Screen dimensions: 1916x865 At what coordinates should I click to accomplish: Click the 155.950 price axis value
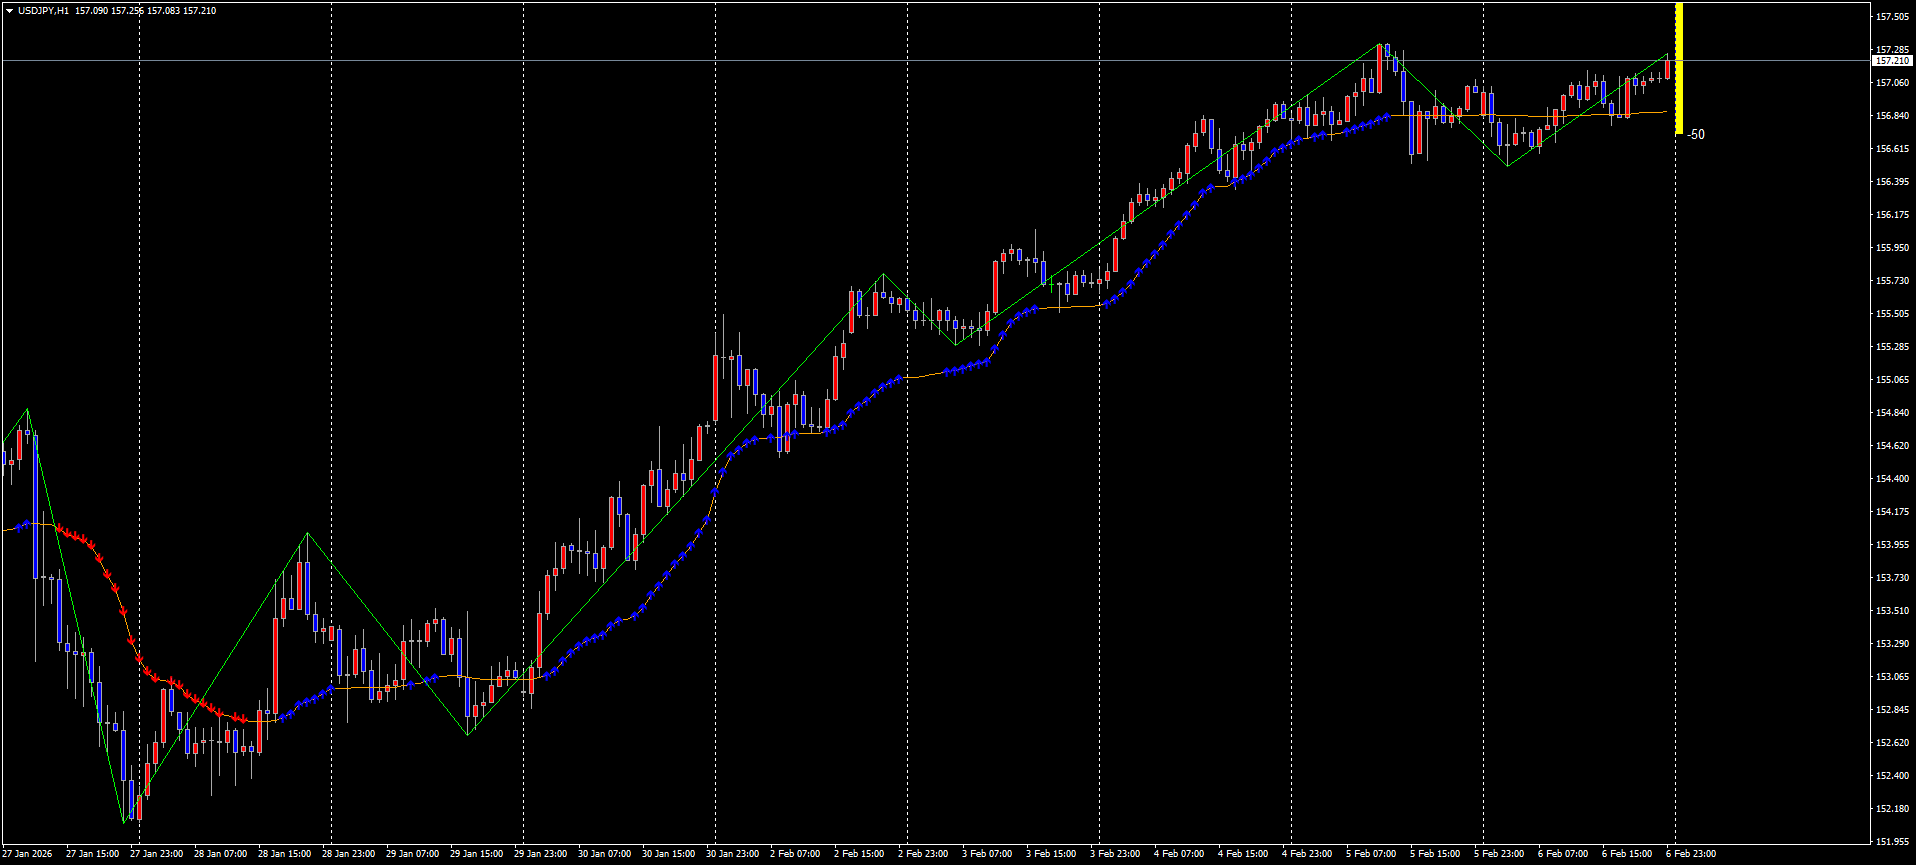coord(1892,248)
